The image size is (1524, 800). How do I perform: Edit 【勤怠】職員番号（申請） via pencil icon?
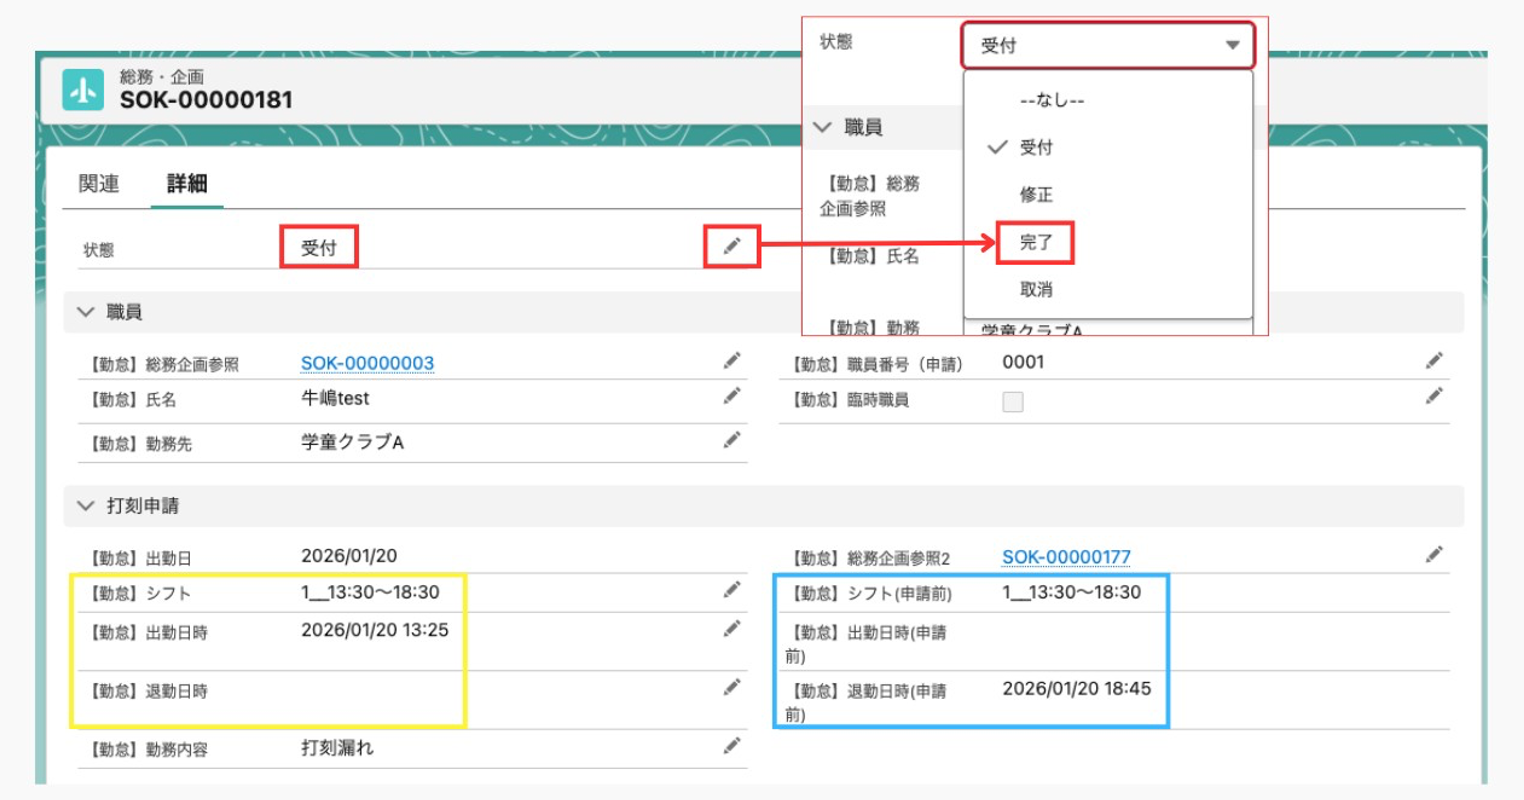(x=1434, y=361)
